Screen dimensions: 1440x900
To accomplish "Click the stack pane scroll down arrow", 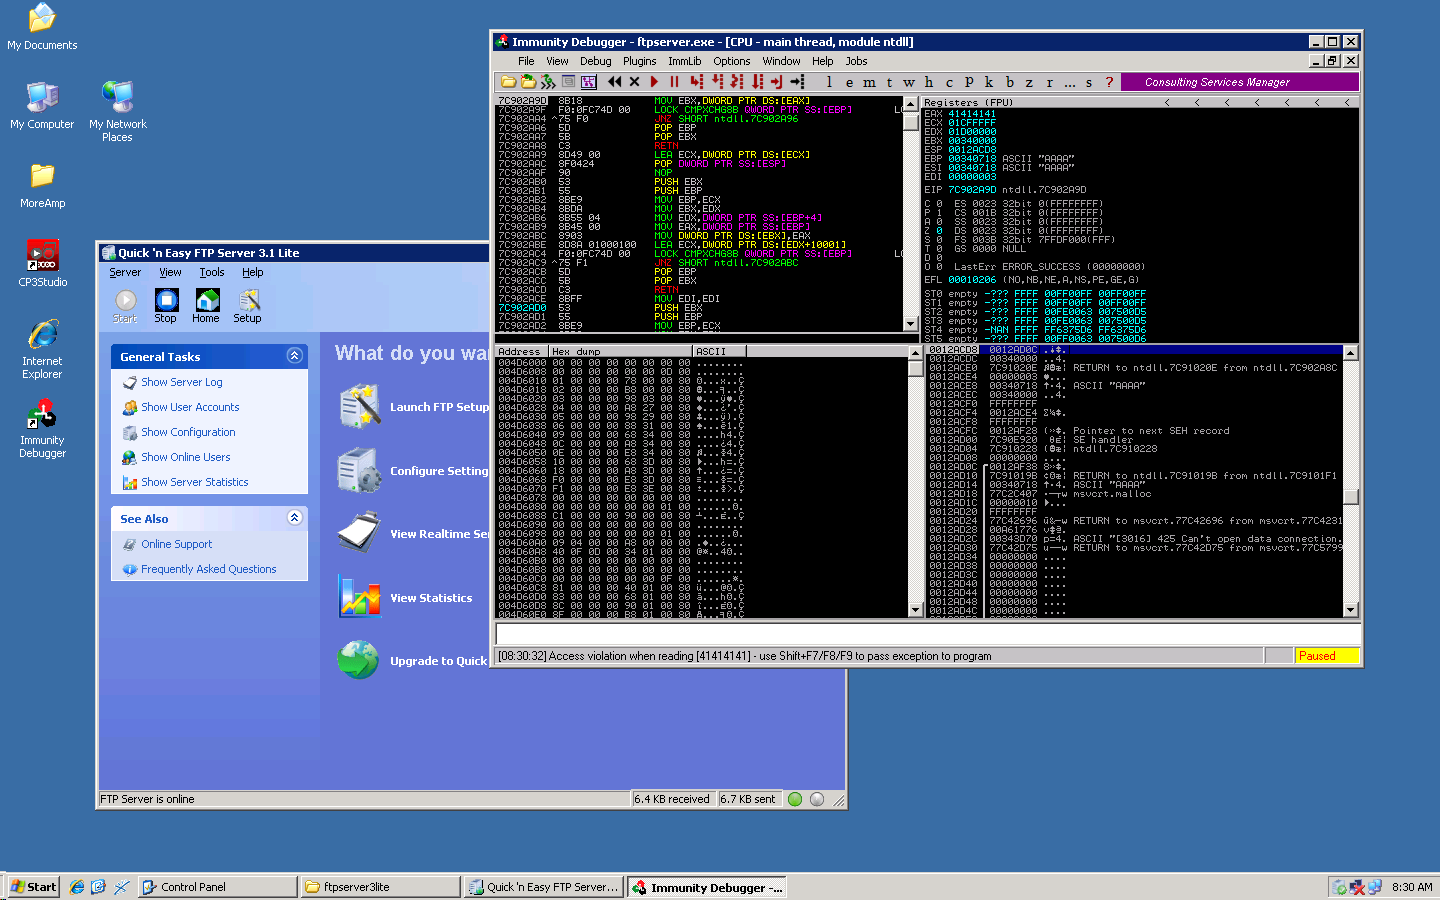I will coord(1351,609).
